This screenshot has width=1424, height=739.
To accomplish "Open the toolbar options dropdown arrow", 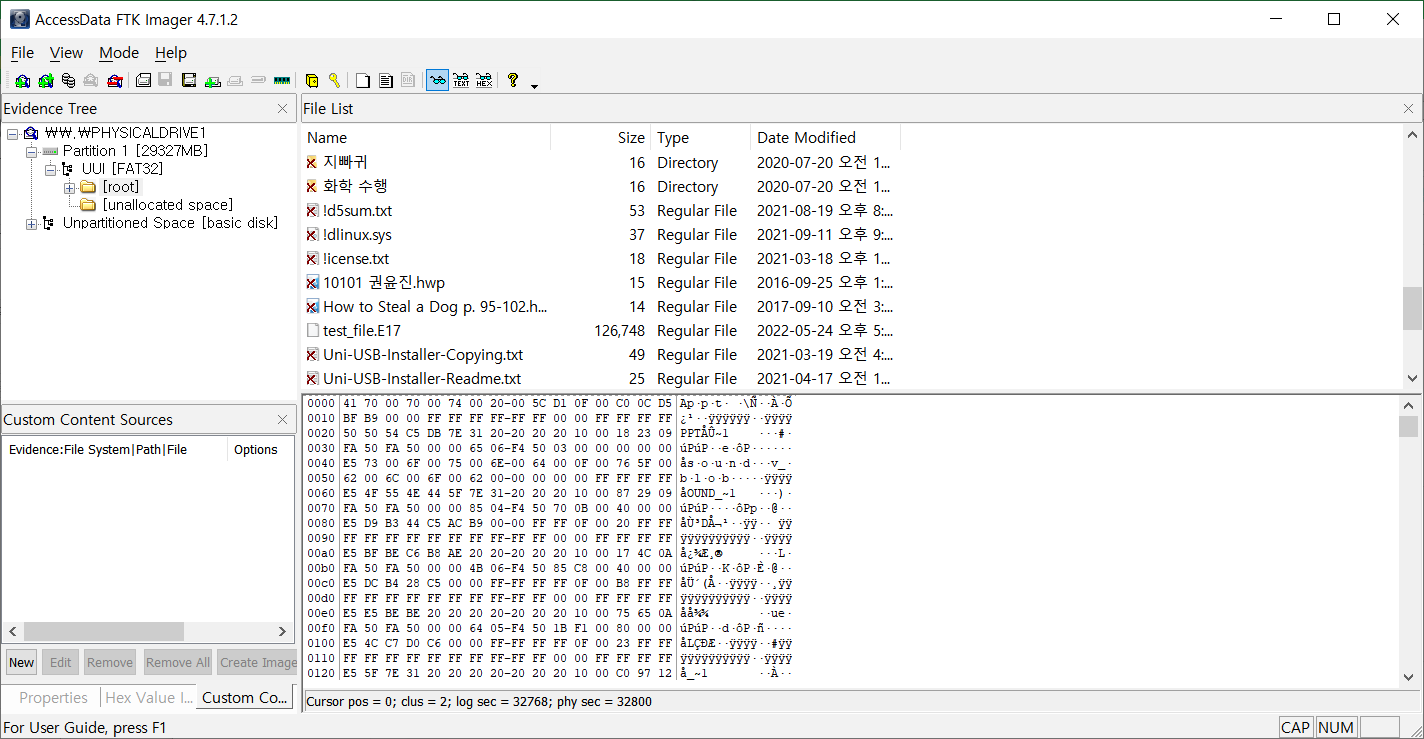I will tap(534, 86).
